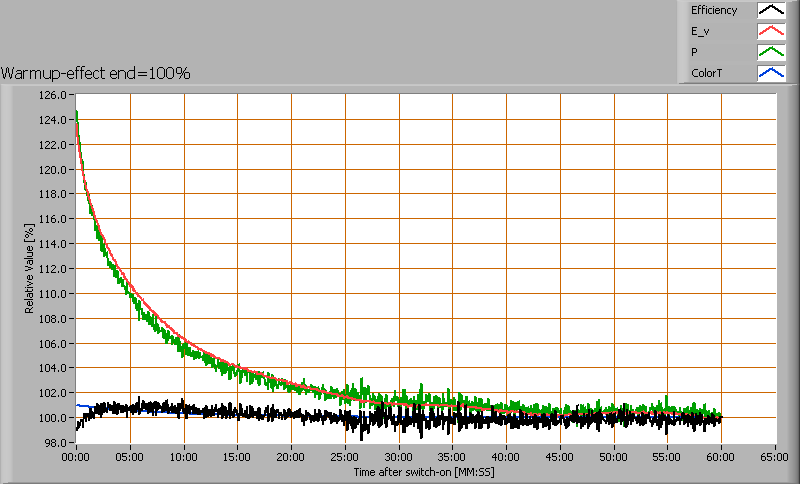This screenshot has height=484, width=800.
Task: Click the 98.0 minimum value on Y axis
Action: pos(55,443)
